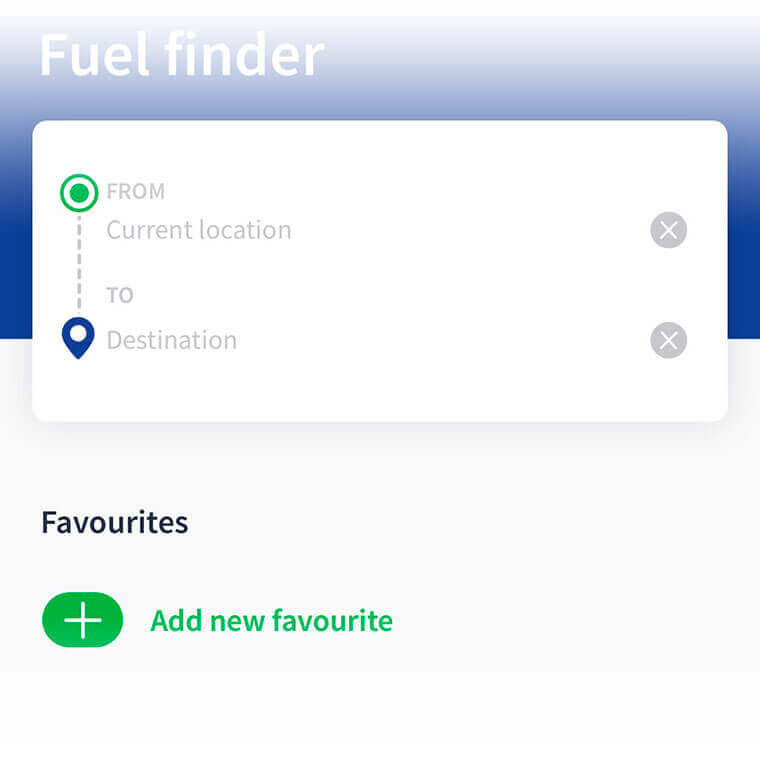Image resolution: width=760 pixels, height=760 pixels.
Task: Click the Add new favourite link
Action: click(x=271, y=621)
